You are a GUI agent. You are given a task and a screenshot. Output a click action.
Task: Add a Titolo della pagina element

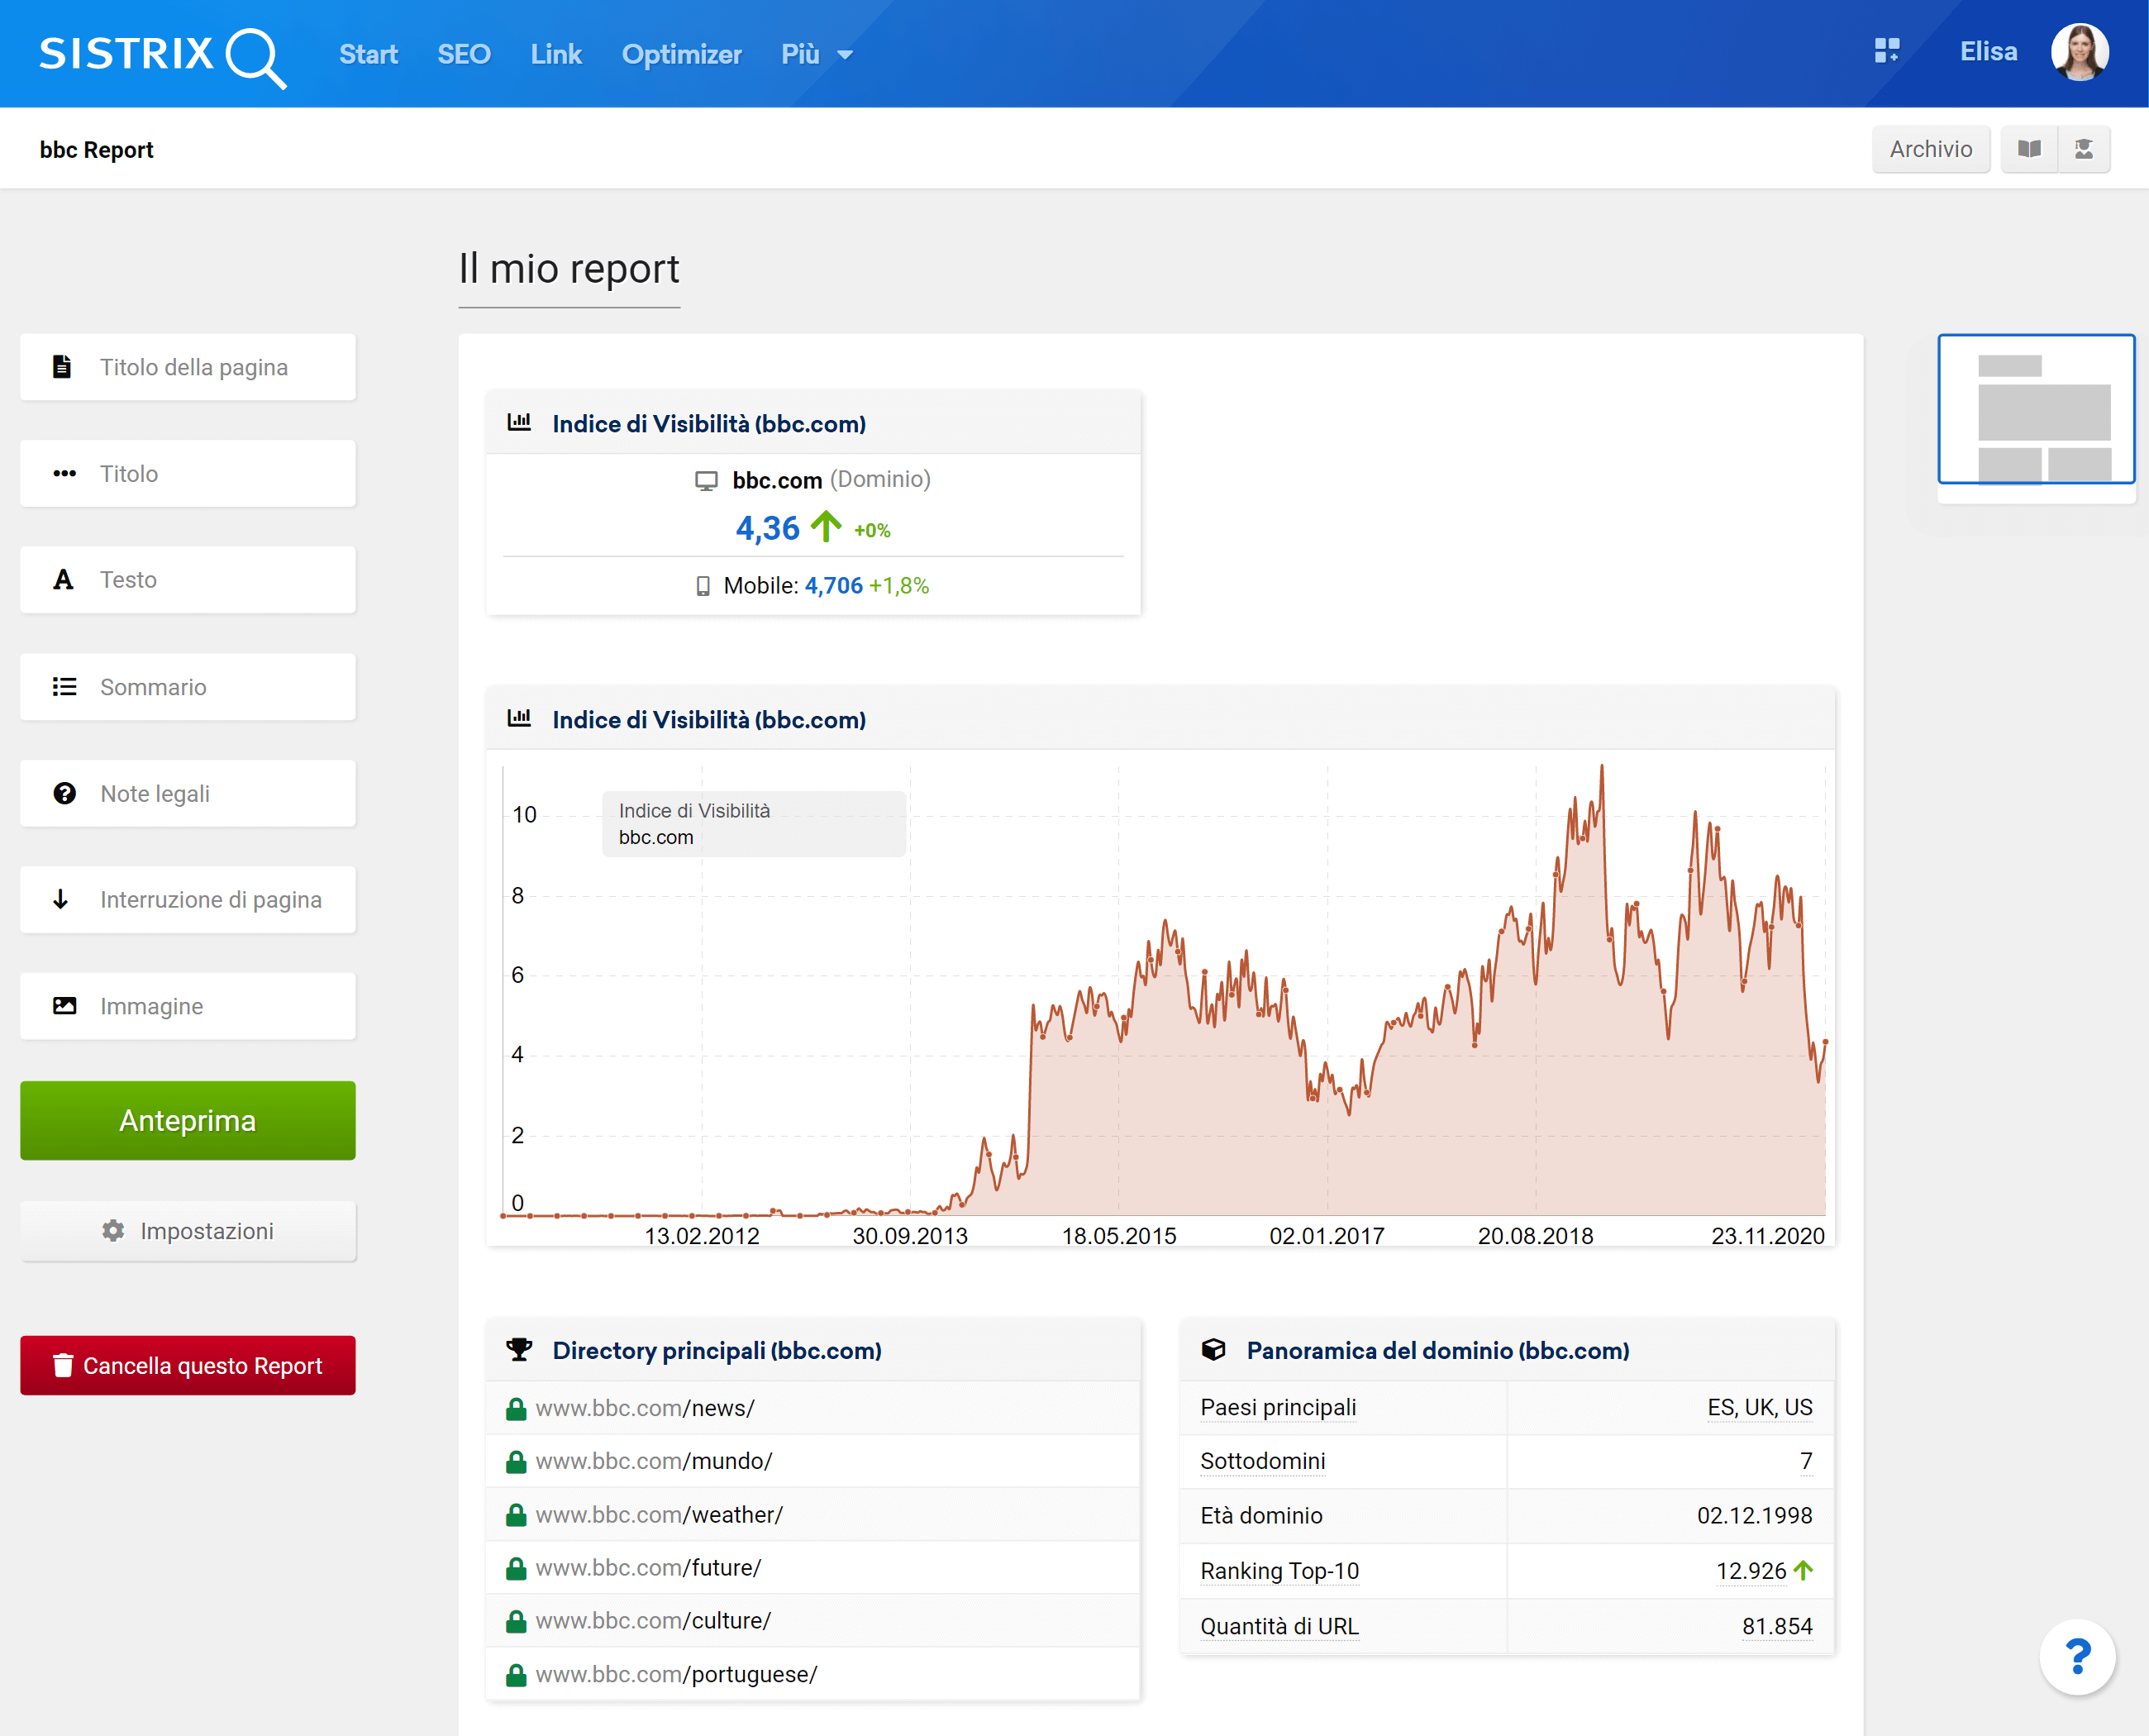click(188, 367)
